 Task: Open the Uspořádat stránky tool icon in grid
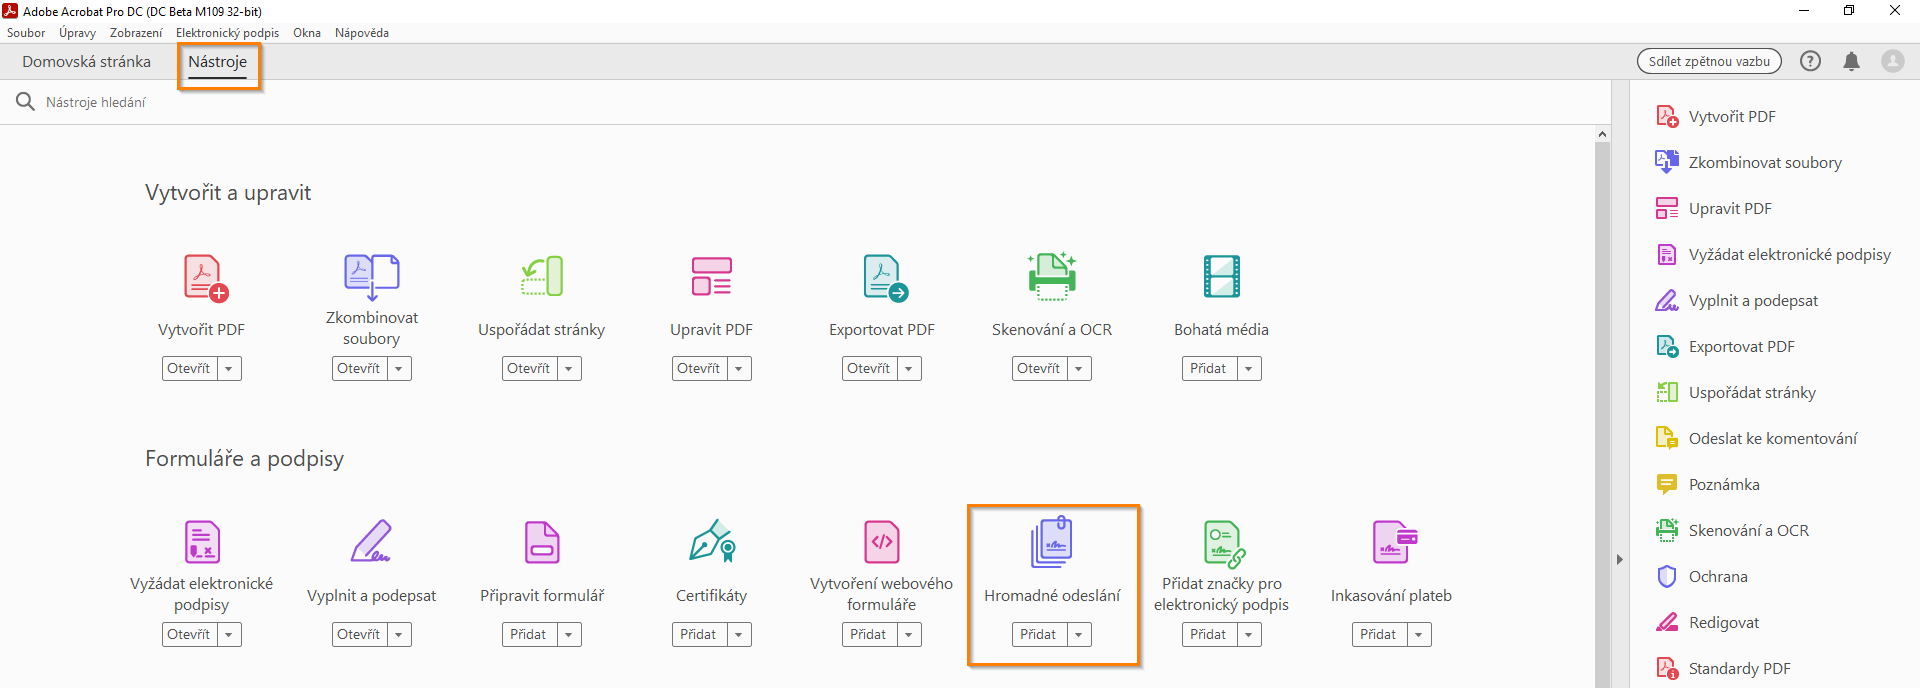[542, 277]
